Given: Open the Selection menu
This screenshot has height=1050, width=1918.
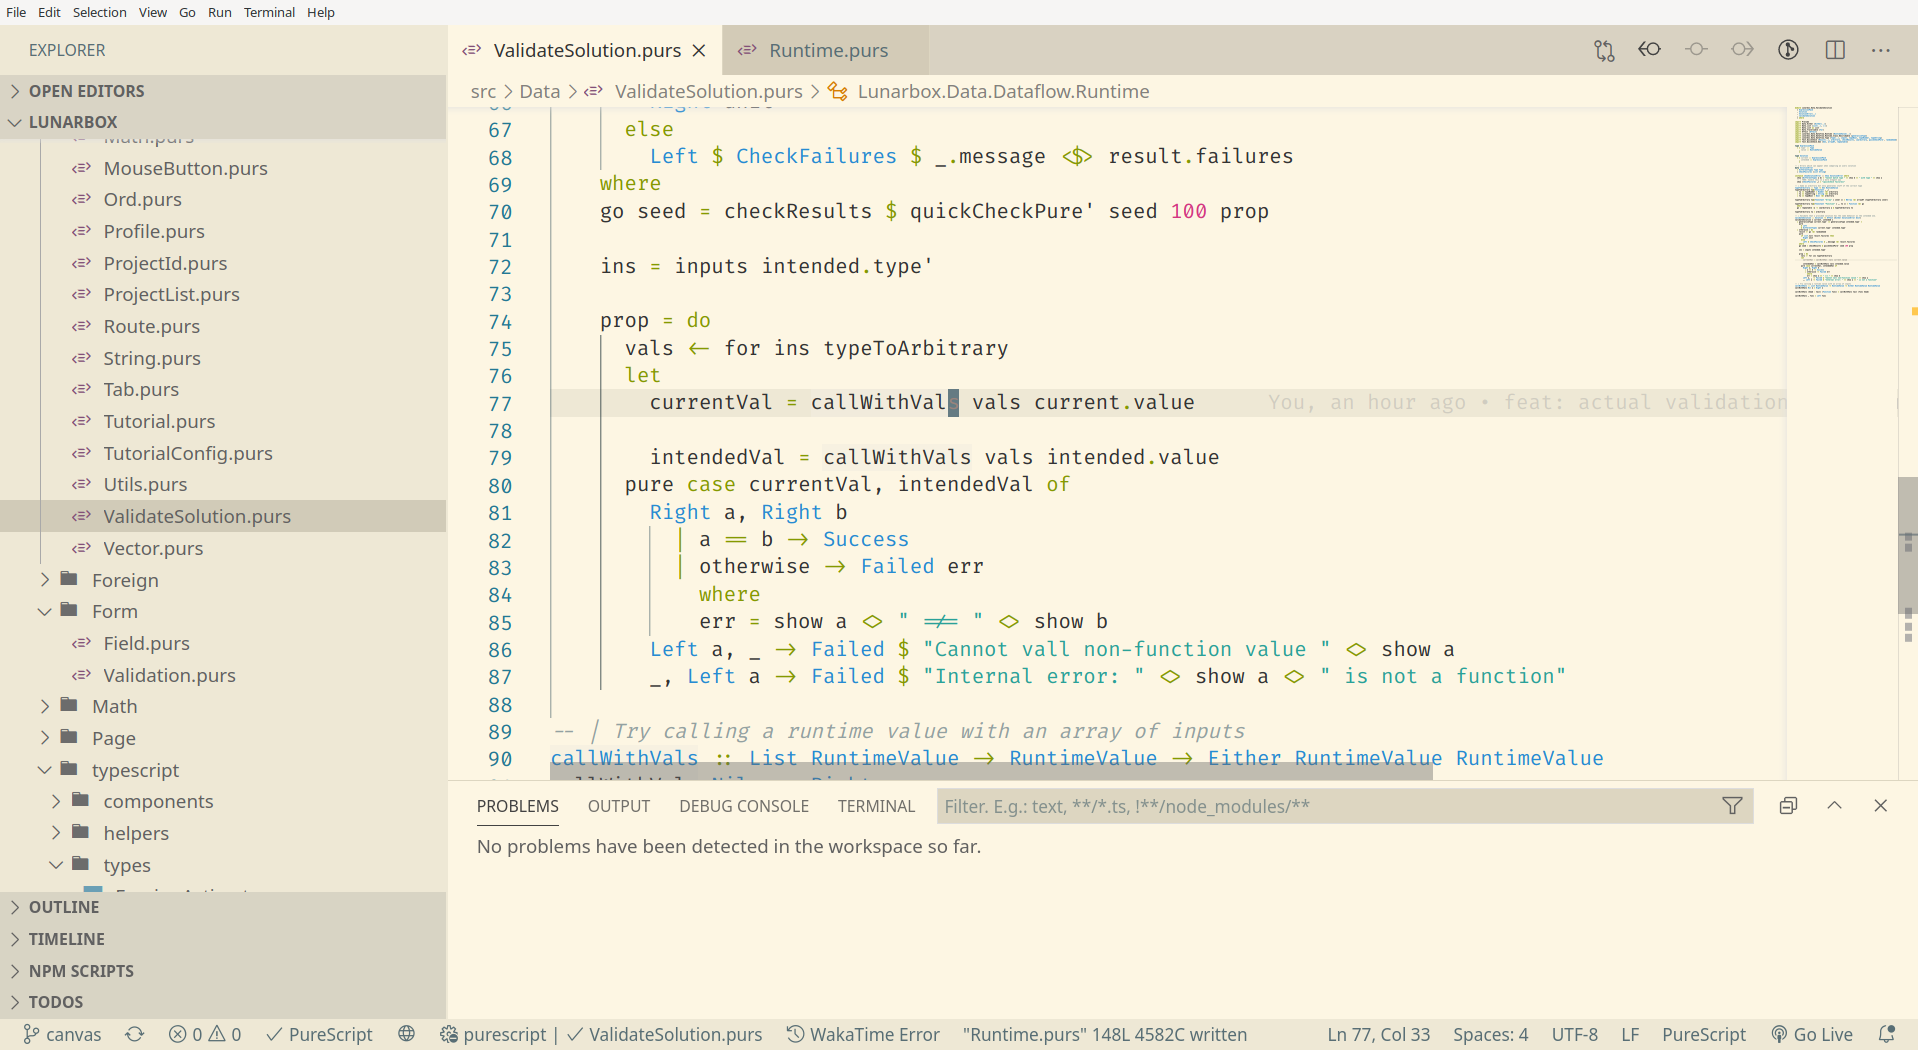Looking at the screenshot, I should pos(99,12).
